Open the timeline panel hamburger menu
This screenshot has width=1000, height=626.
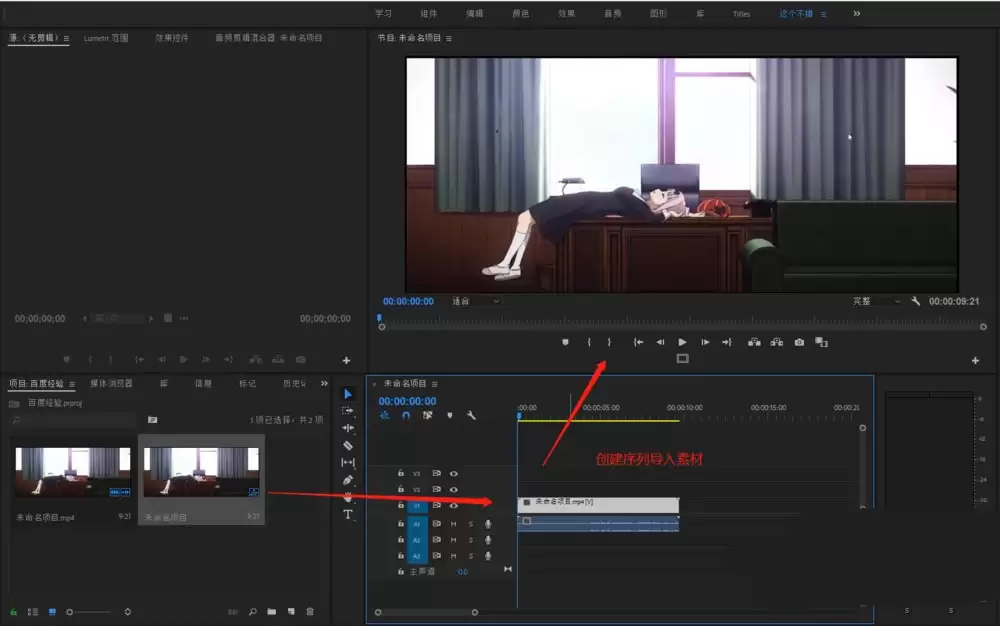pos(434,386)
